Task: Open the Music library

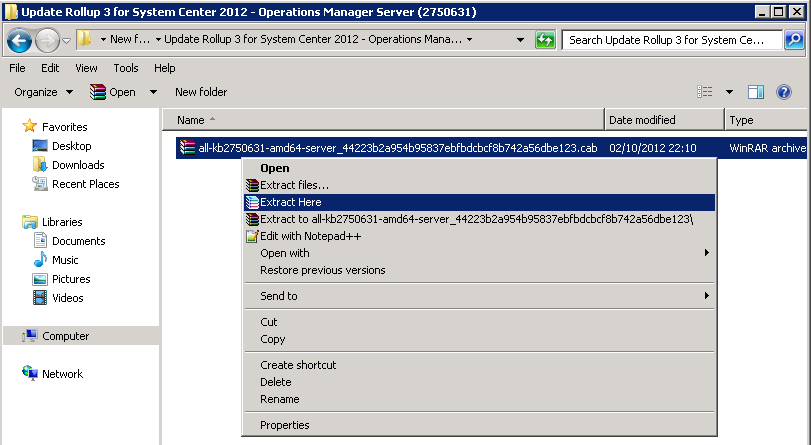Action: 65,260
